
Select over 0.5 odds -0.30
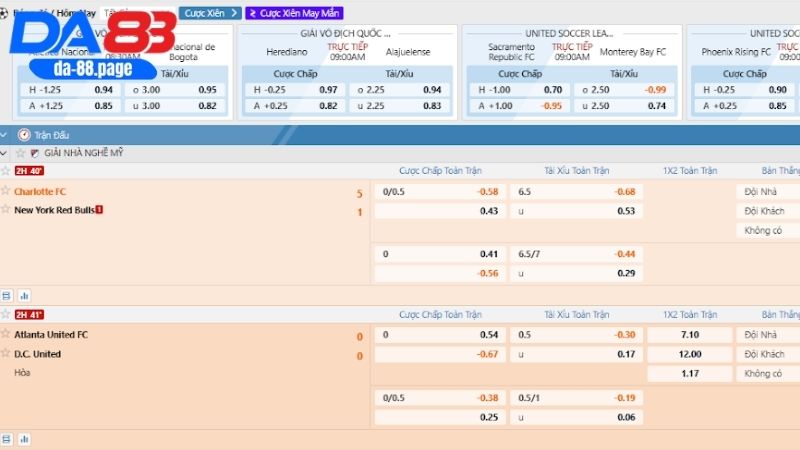pos(577,335)
